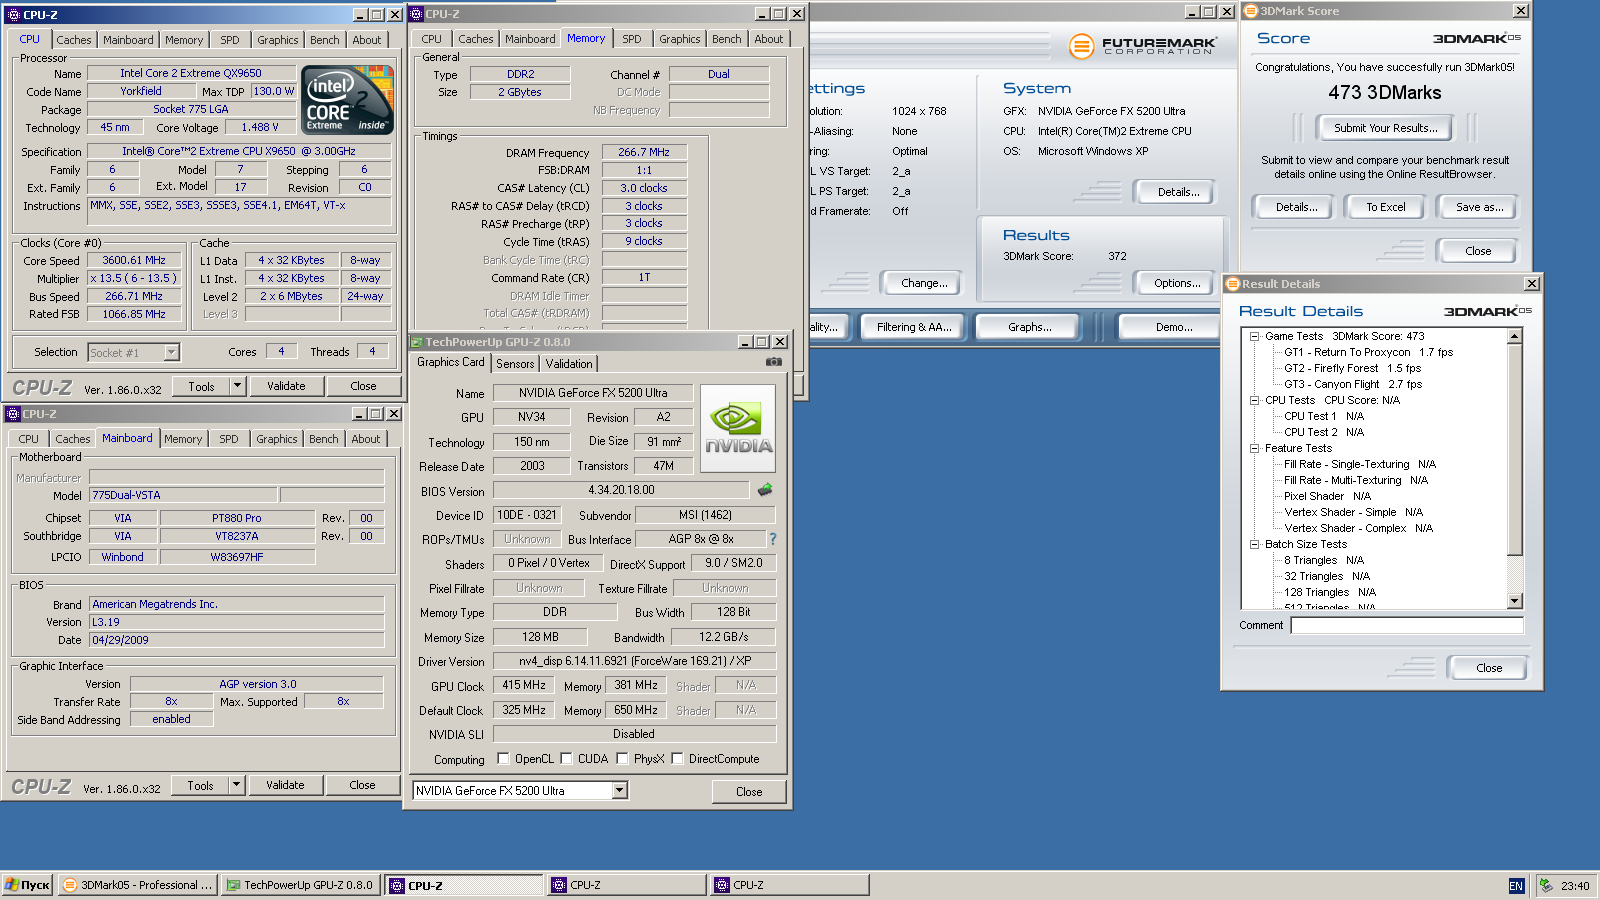The height and width of the screenshot is (900, 1600).
Task: Click the Result Details title bar icon
Action: pos(1233,284)
